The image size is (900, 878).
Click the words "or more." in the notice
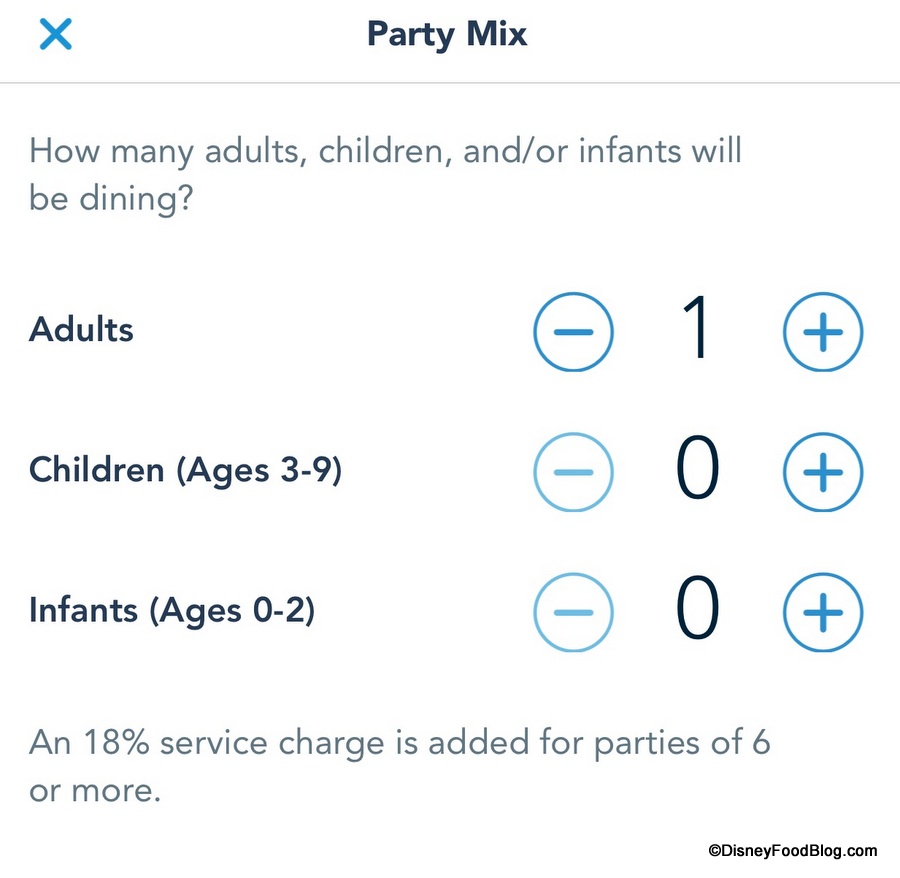click(x=95, y=791)
